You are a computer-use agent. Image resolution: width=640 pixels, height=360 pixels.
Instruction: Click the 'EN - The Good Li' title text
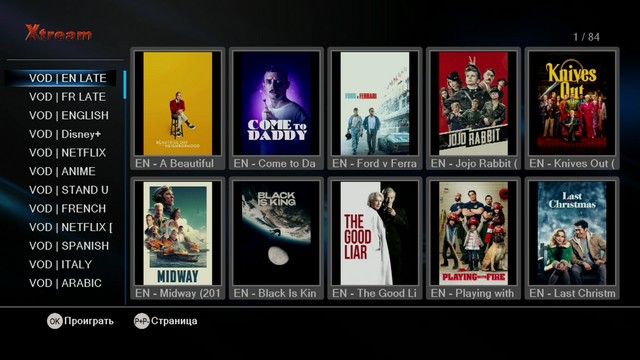(x=374, y=293)
